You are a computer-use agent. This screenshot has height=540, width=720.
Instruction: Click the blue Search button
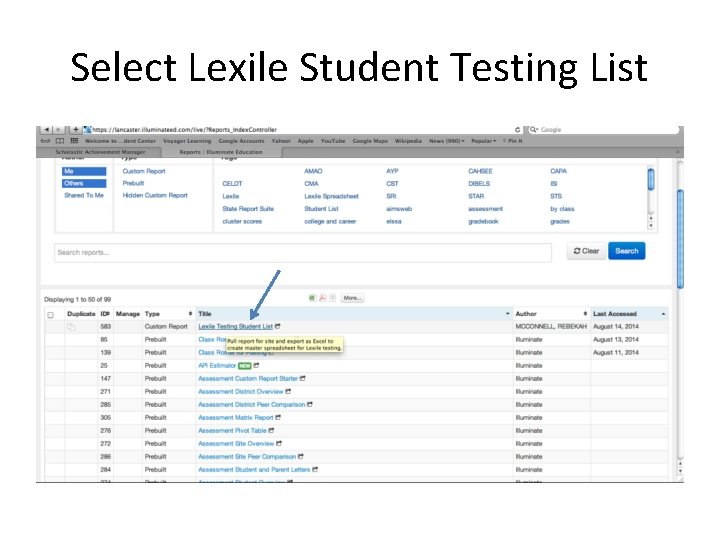tap(627, 251)
